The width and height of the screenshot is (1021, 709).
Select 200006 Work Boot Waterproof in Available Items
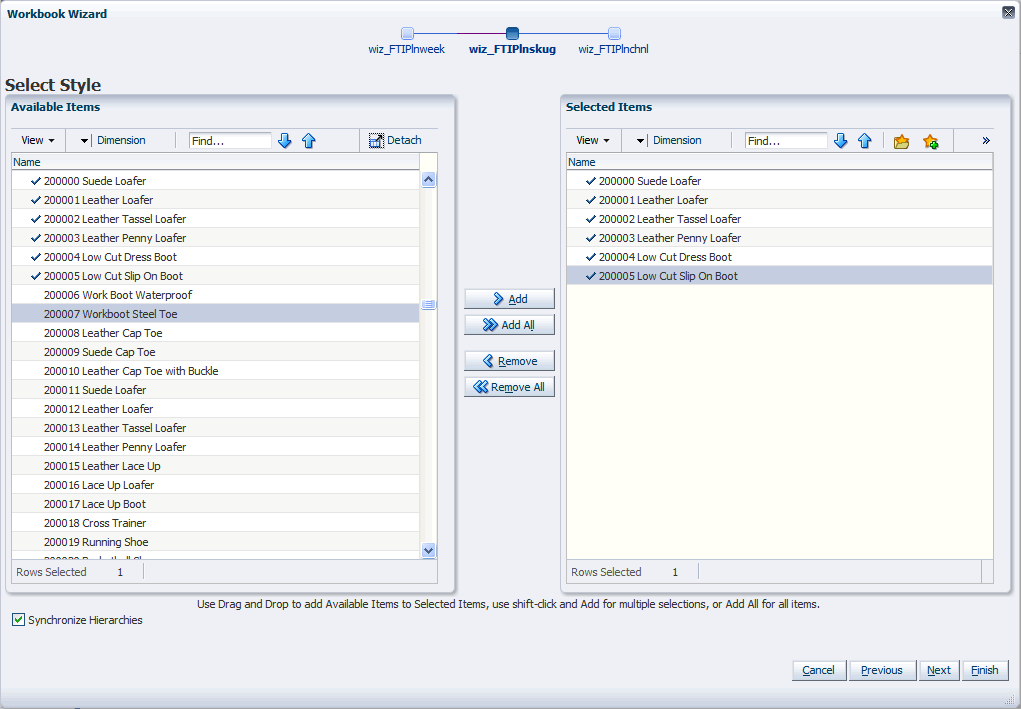point(216,295)
